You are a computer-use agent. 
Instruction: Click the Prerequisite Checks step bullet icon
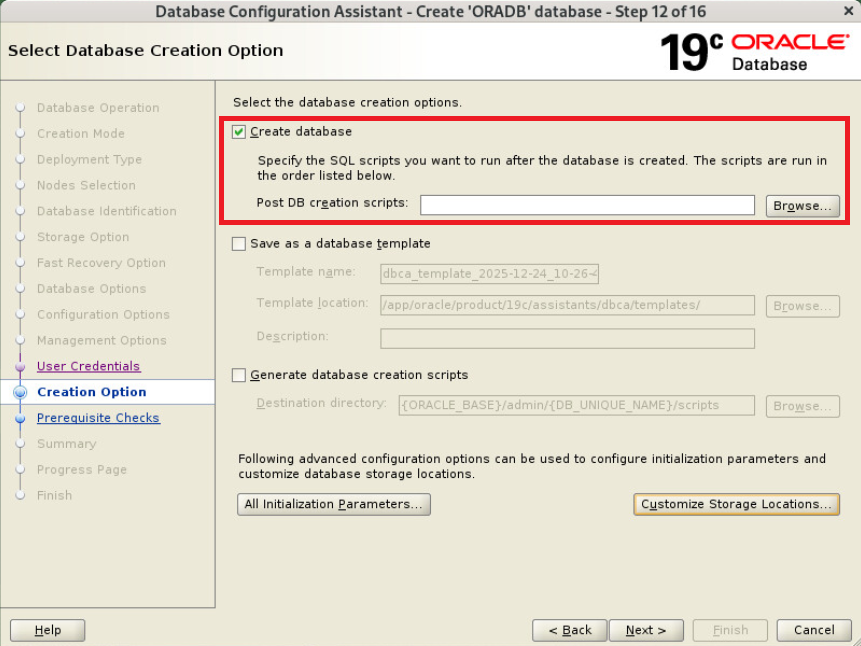[x=20, y=419]
